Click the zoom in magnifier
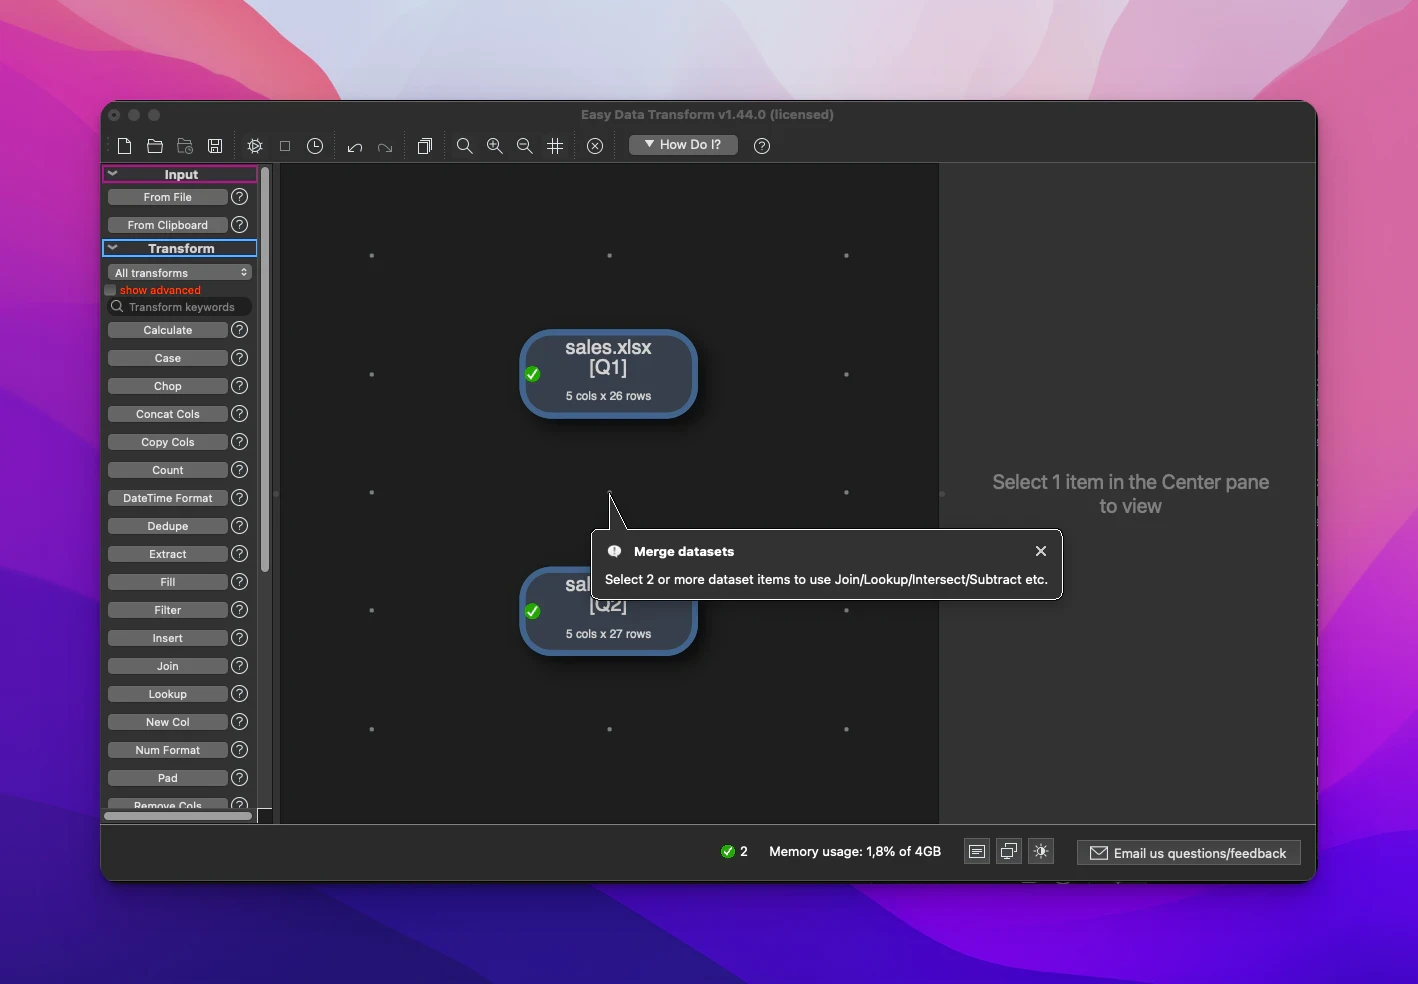Viewport: 1418px width, 984px height. click(494, 146)
